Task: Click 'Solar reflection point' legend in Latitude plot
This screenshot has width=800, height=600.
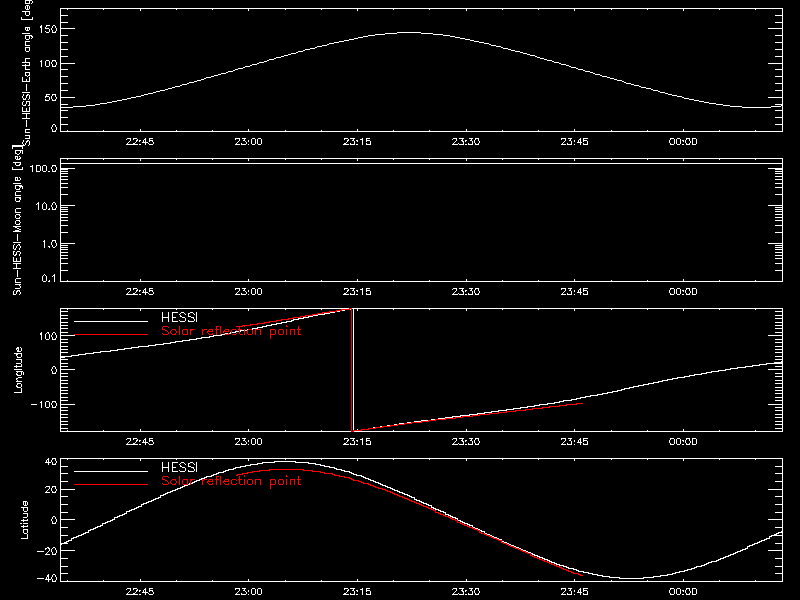Action: coord(231,481)
